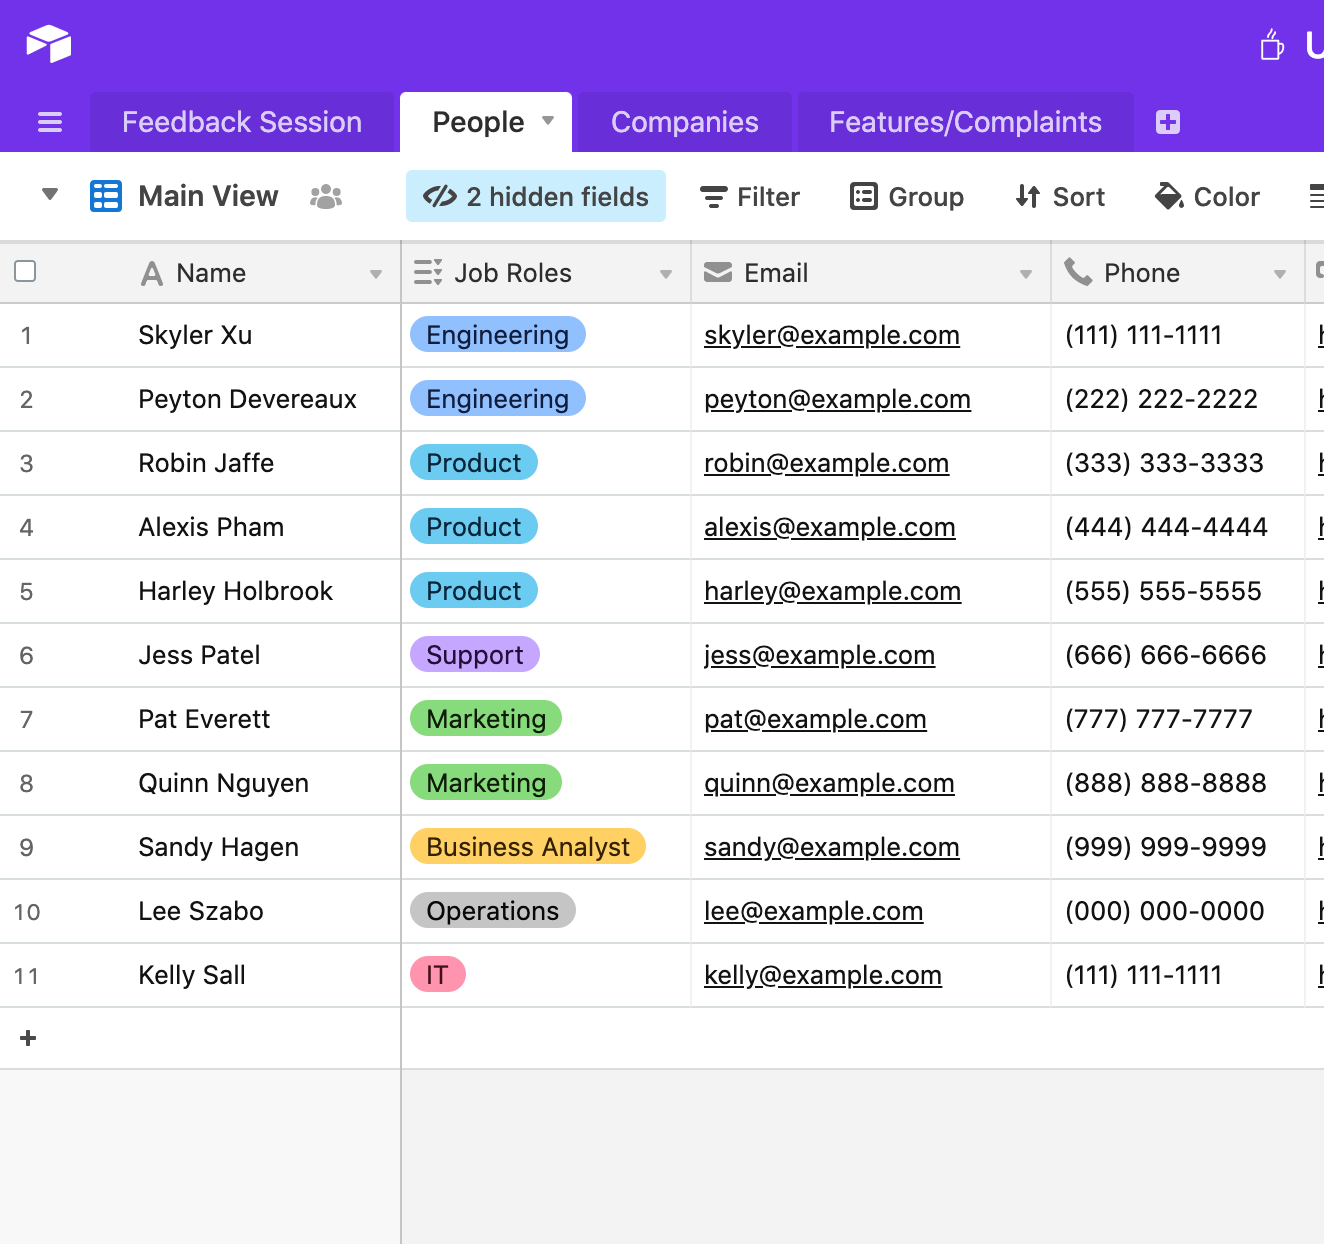Open the robin@example.com link
The height and width of the screenshot is (1244, 1324).
[827, 463]
